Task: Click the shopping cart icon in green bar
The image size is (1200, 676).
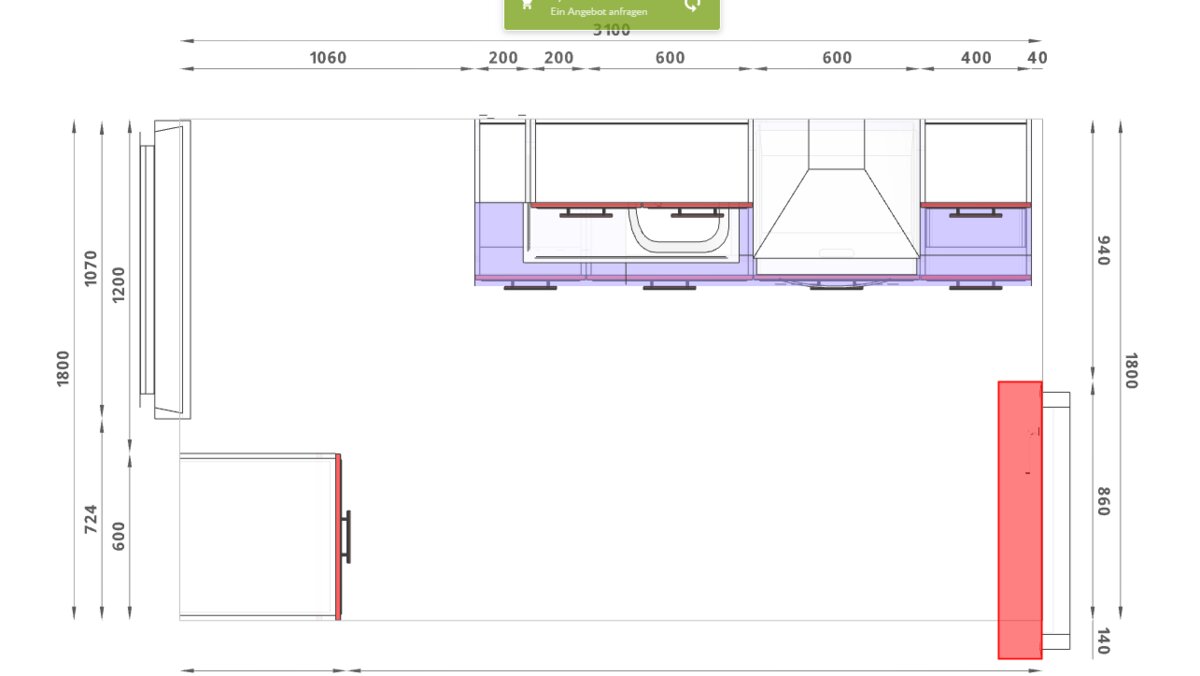Action: (527, 7)
